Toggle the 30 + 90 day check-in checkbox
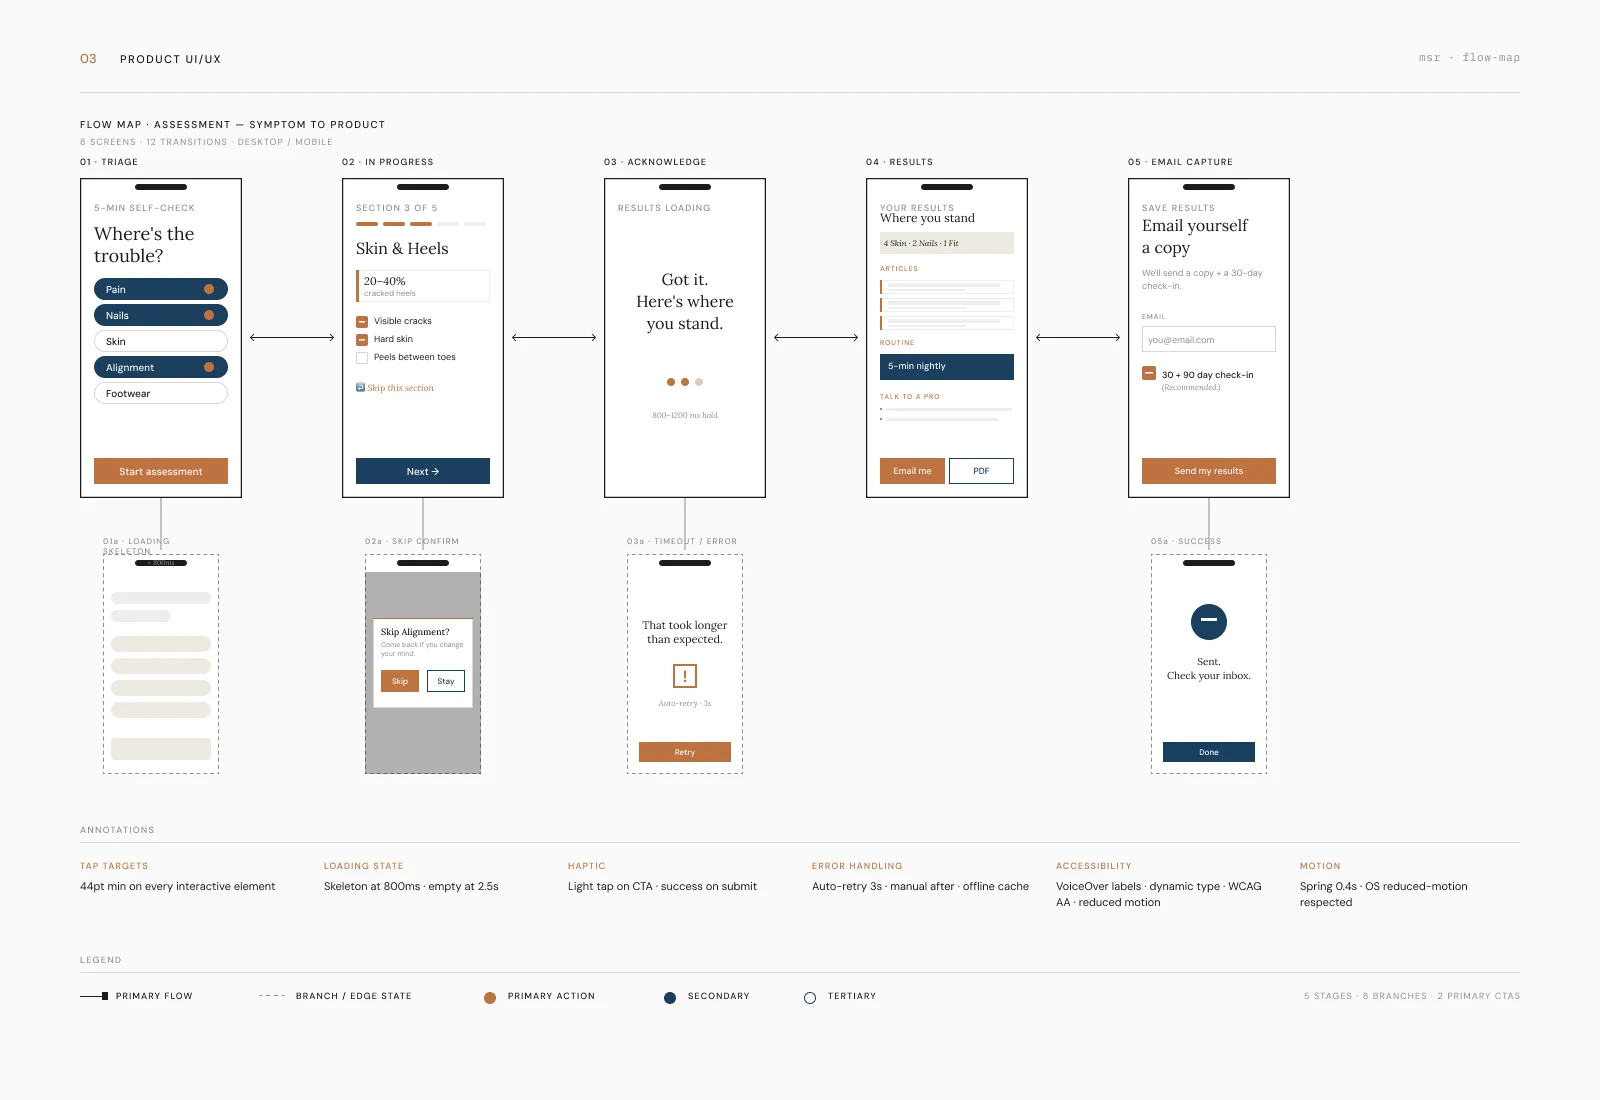Viewport: 1600px width, 1100px height. point(1149,373)
